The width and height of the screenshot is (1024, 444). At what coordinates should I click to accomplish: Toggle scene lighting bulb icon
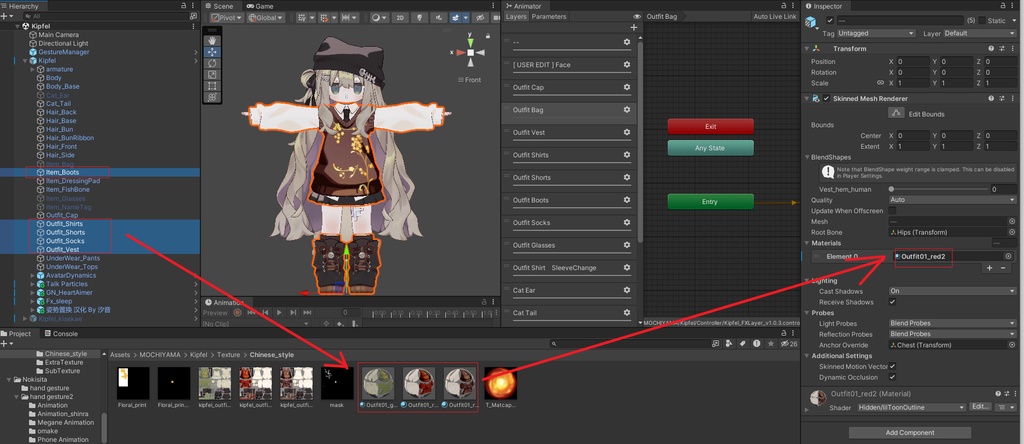tap(419, 18)
